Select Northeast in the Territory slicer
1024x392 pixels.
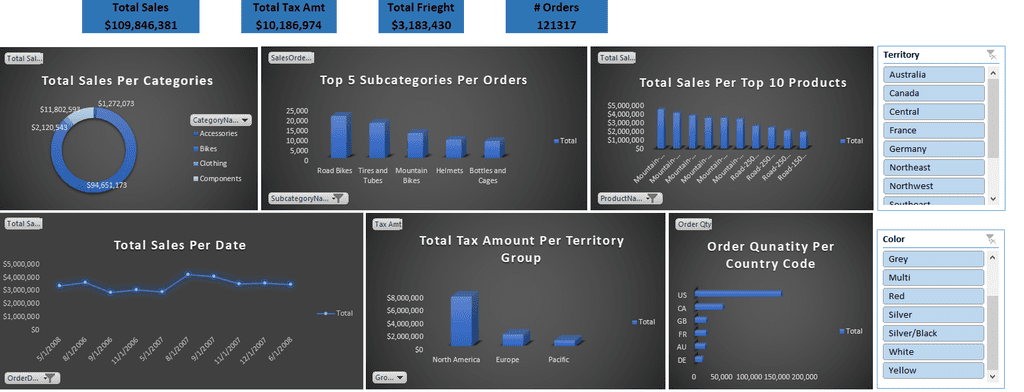[x=934, y=167]
